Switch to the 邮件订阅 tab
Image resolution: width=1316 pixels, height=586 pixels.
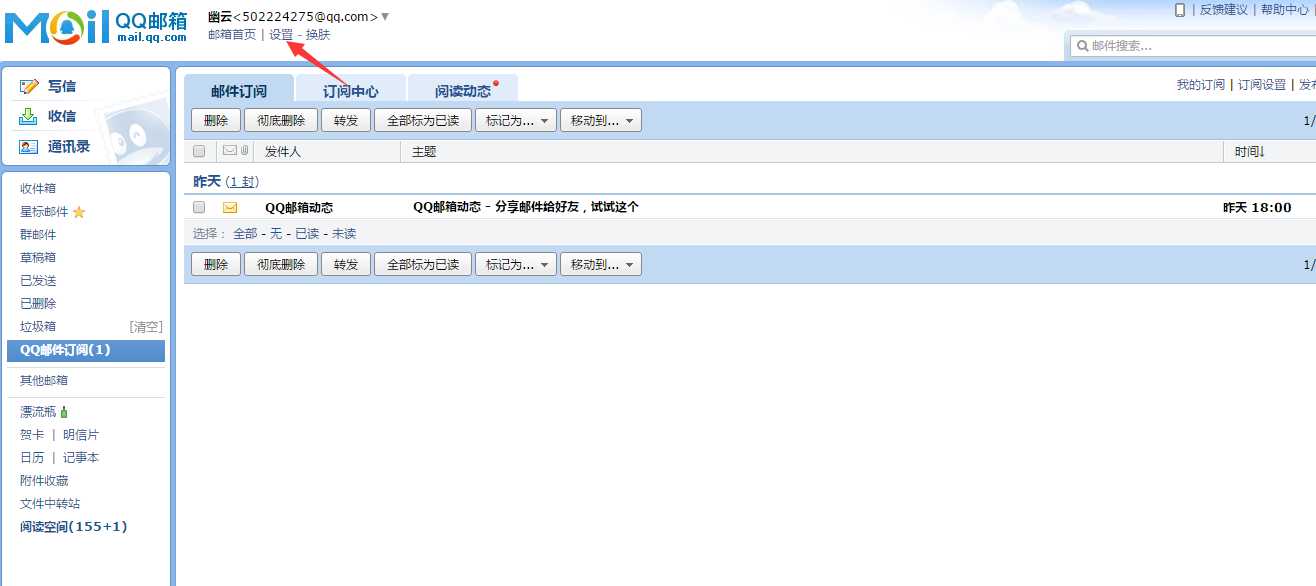pyautogui.click(x=239, y=91)
